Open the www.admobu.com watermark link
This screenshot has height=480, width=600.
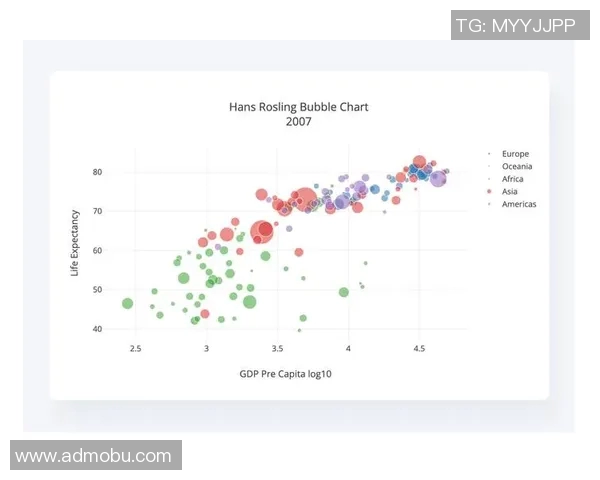tap(94, 456)
